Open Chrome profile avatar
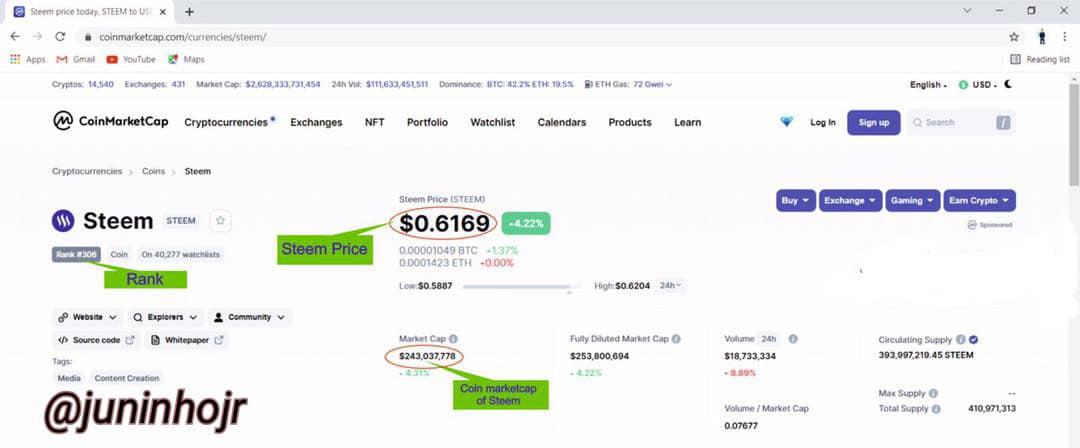This screenshot has width=1080, height=448. pos(1042,37)
